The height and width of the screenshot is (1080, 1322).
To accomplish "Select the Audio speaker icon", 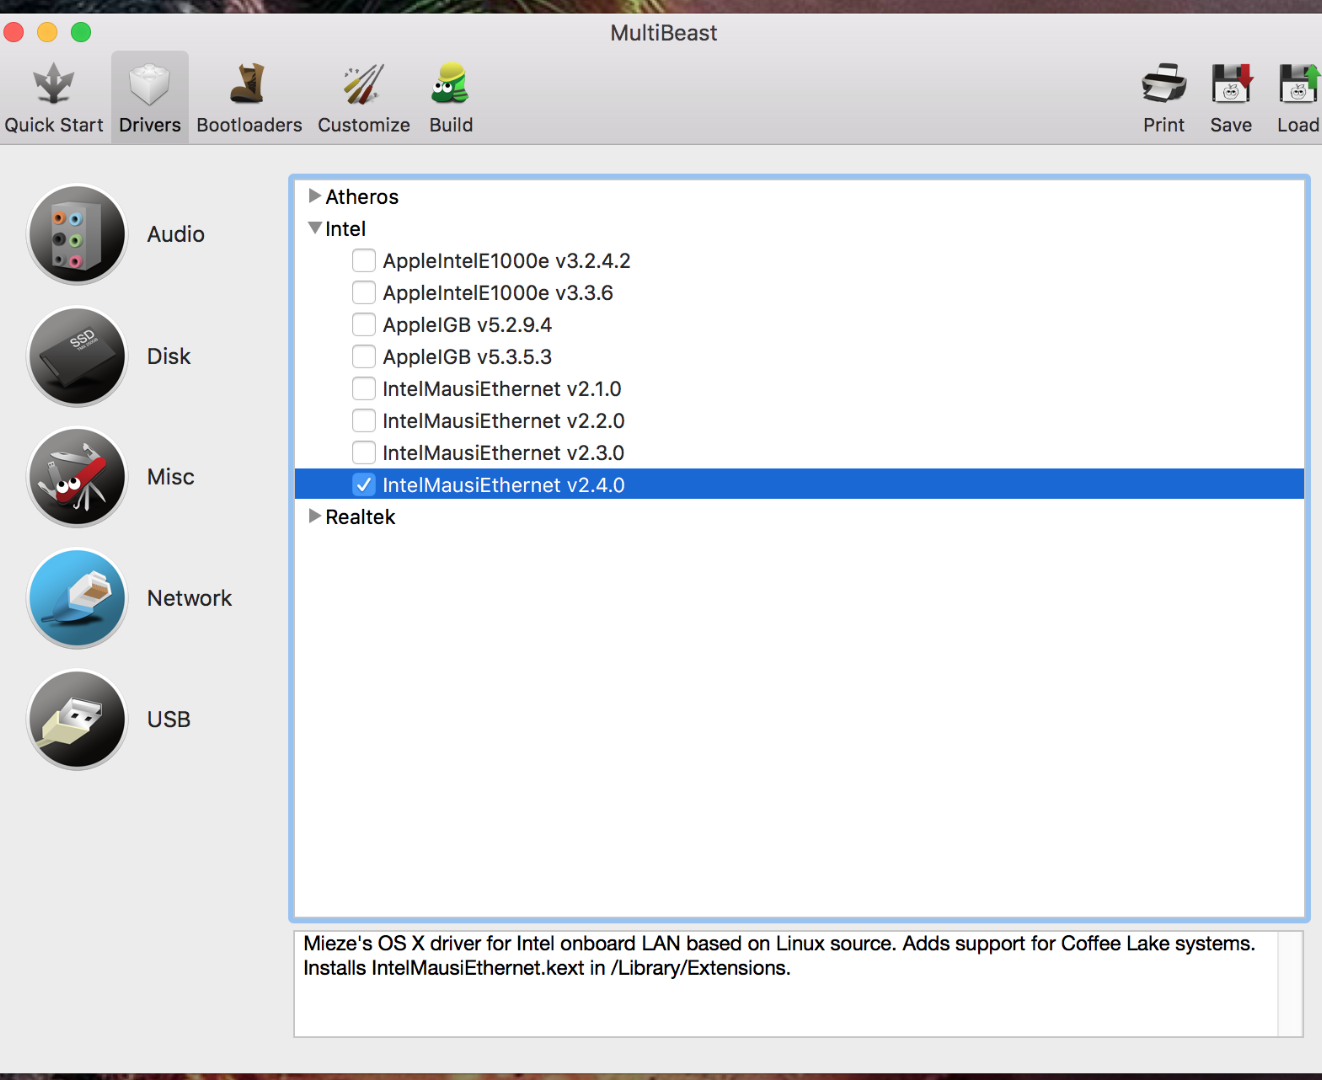I will 77,235.
